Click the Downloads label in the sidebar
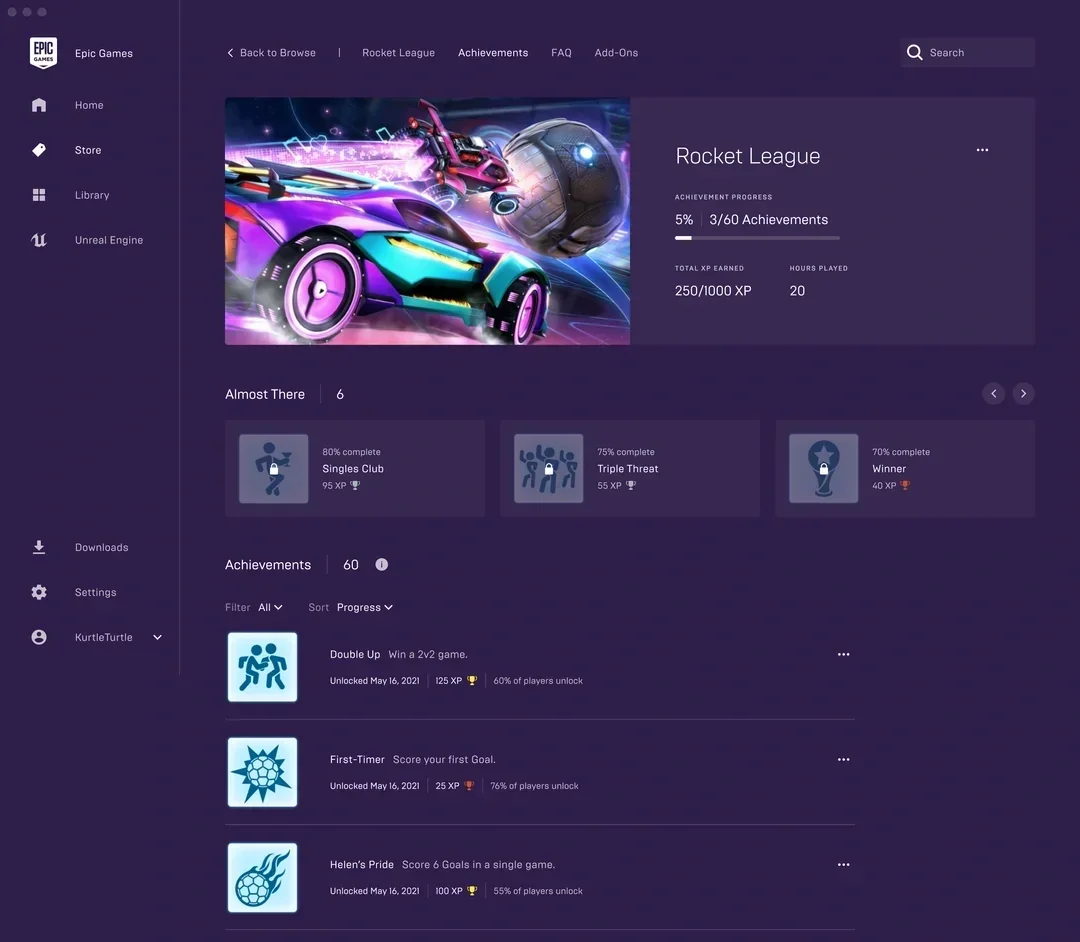Screen dimensions: 1080x942 pyautogui.click(x=101, y=547)
